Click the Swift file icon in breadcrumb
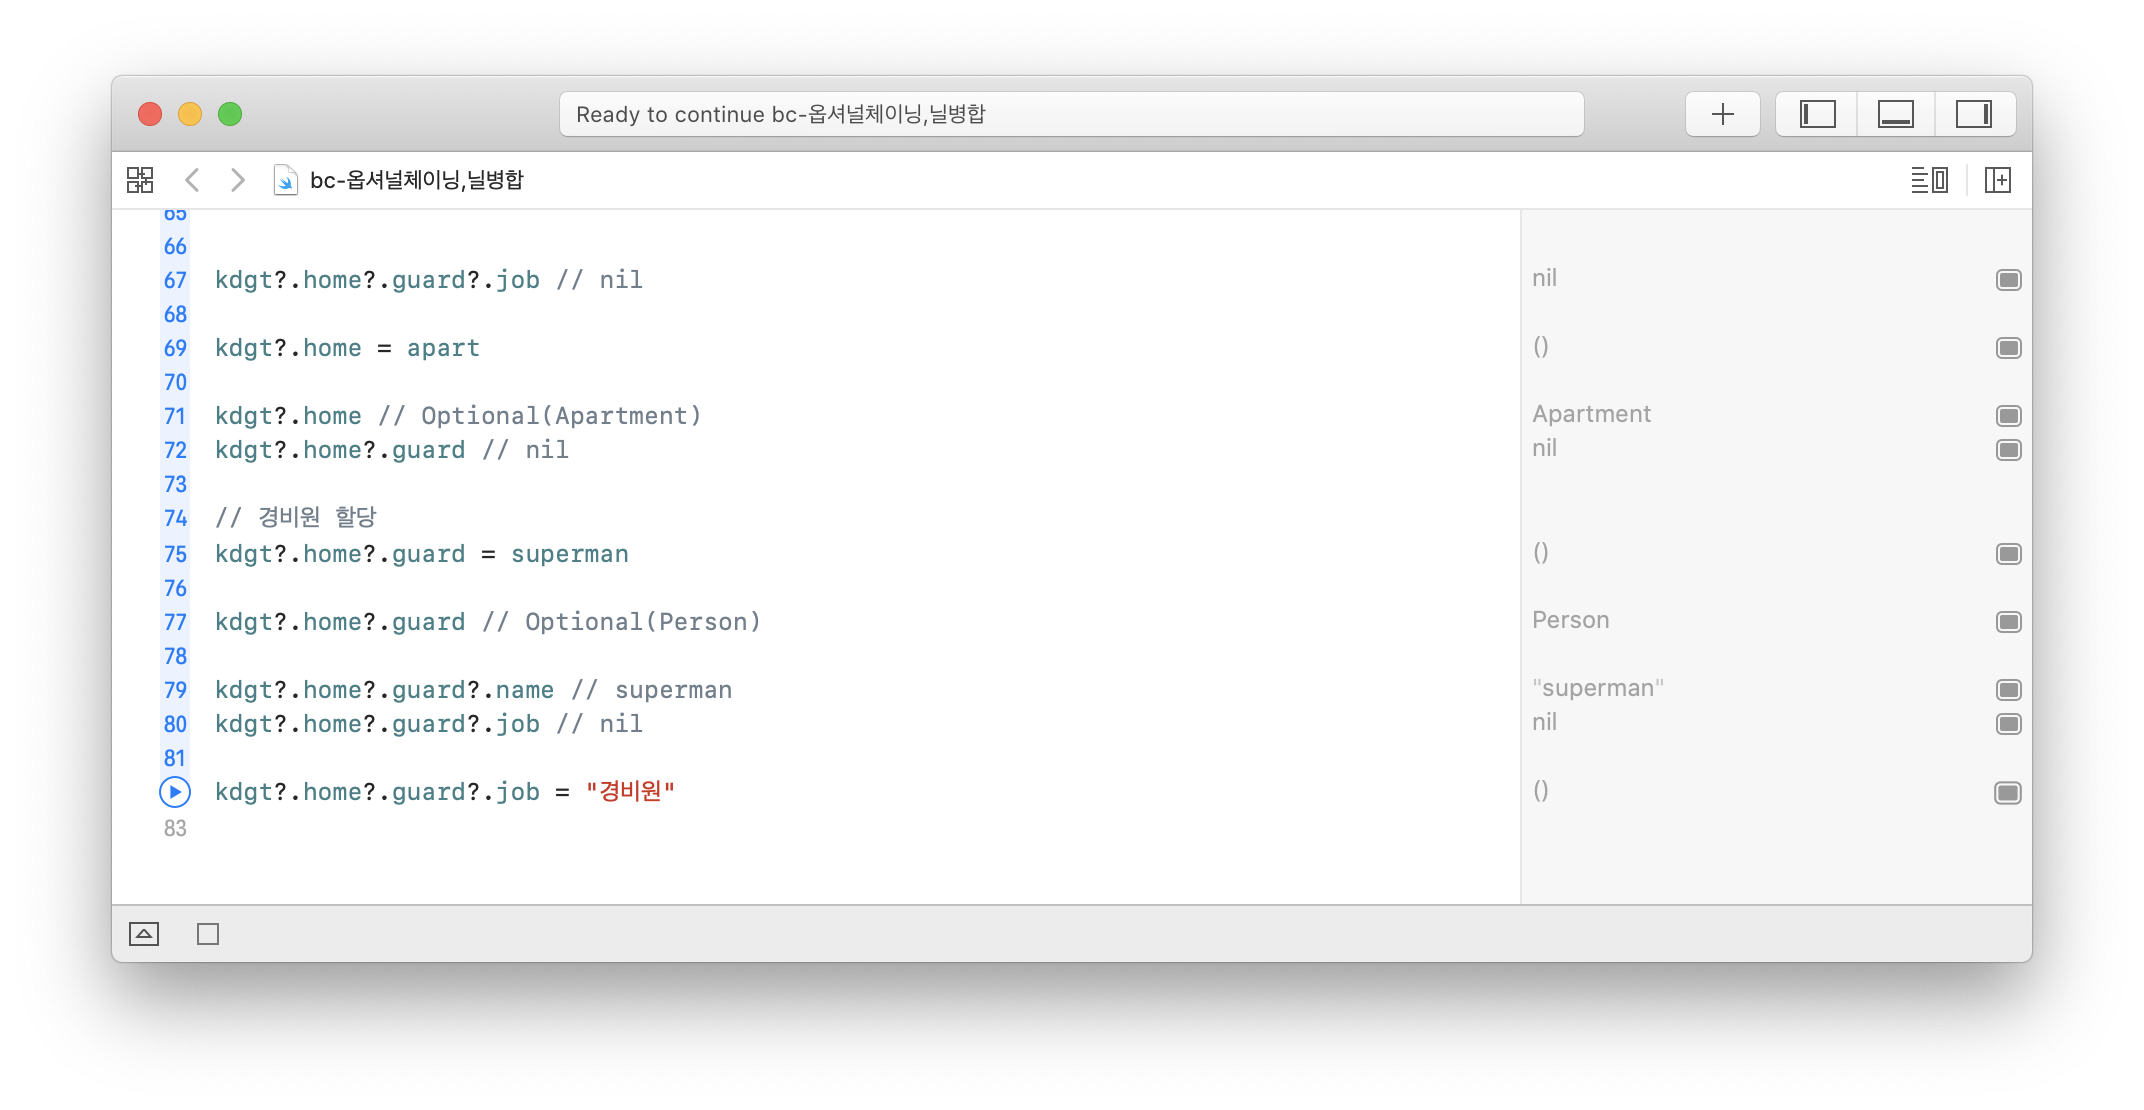This screenshot has height=1110, width=2144. [x=285, y=180]
